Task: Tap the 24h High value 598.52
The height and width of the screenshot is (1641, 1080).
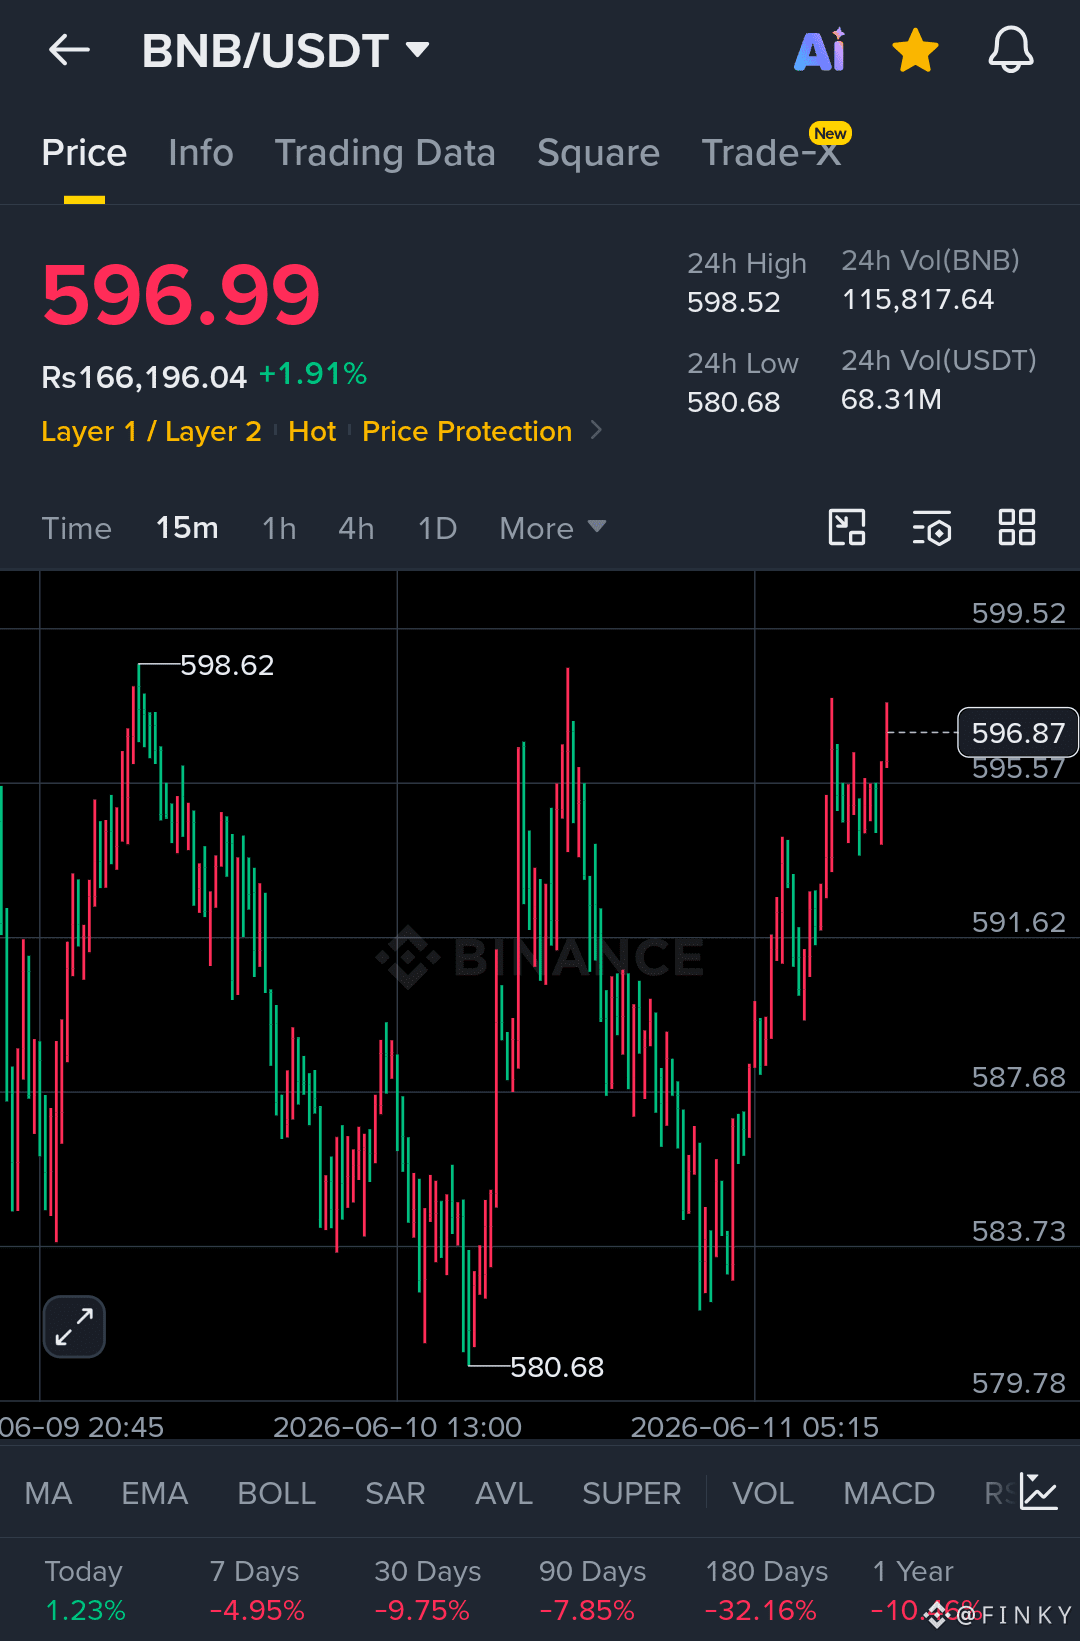Action: (x=733, y=302)
